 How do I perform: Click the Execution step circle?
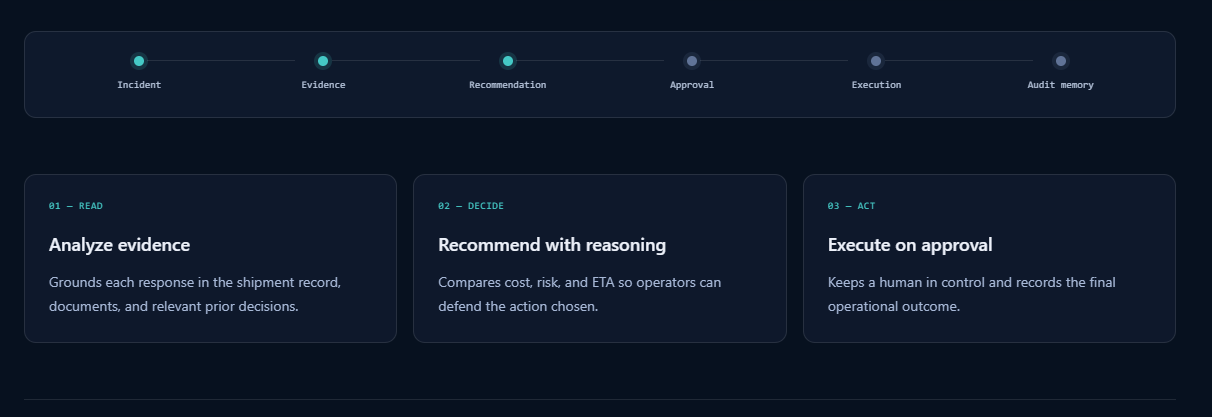coord(876,61)
